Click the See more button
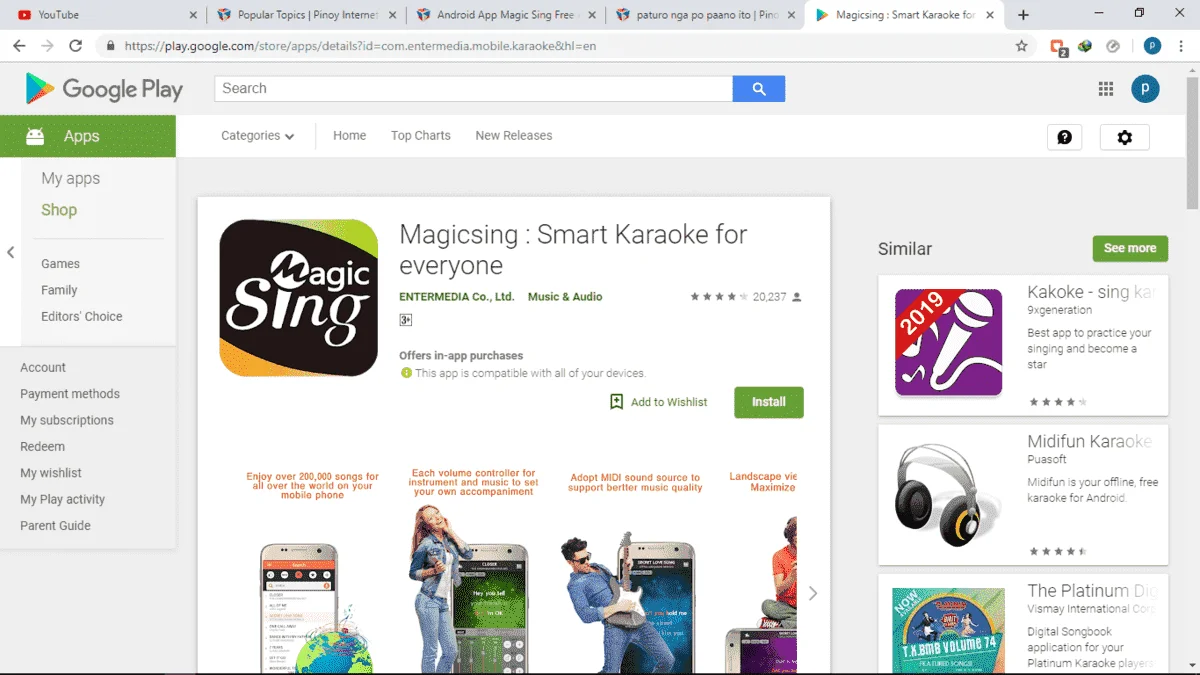1200x675 pixels. [1130, 248]
